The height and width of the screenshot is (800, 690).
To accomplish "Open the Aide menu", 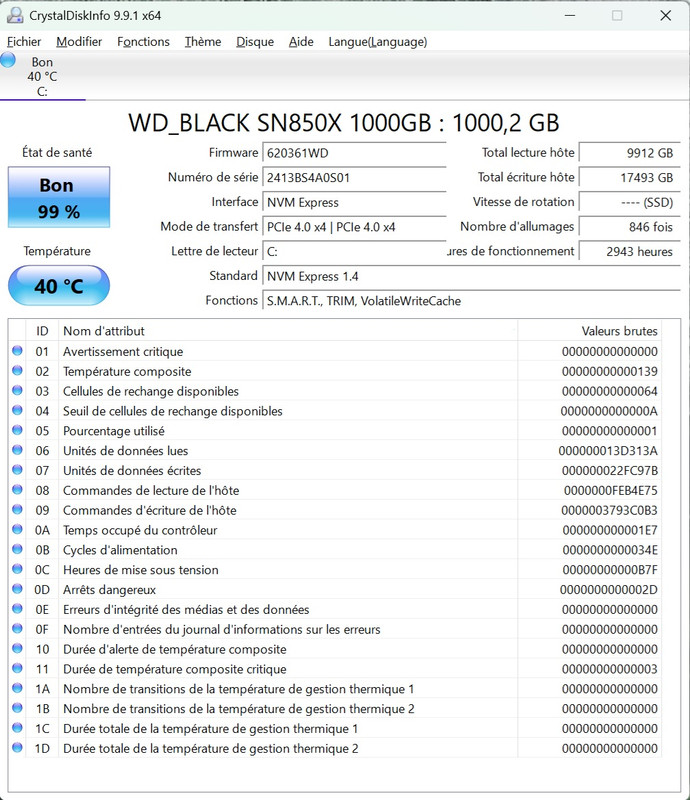I will (301, 42).
